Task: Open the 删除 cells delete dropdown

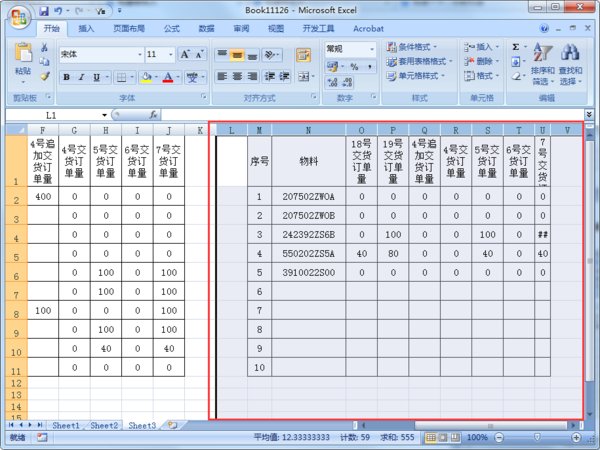Action: (x=482, y=61)
